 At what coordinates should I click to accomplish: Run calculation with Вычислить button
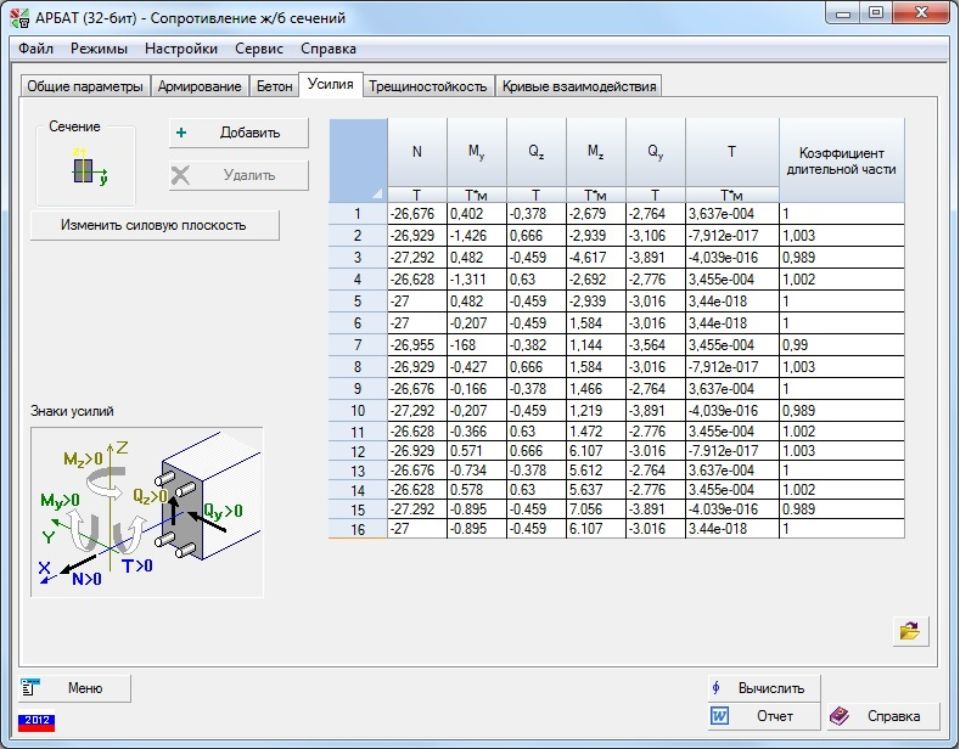coord(763,688)
